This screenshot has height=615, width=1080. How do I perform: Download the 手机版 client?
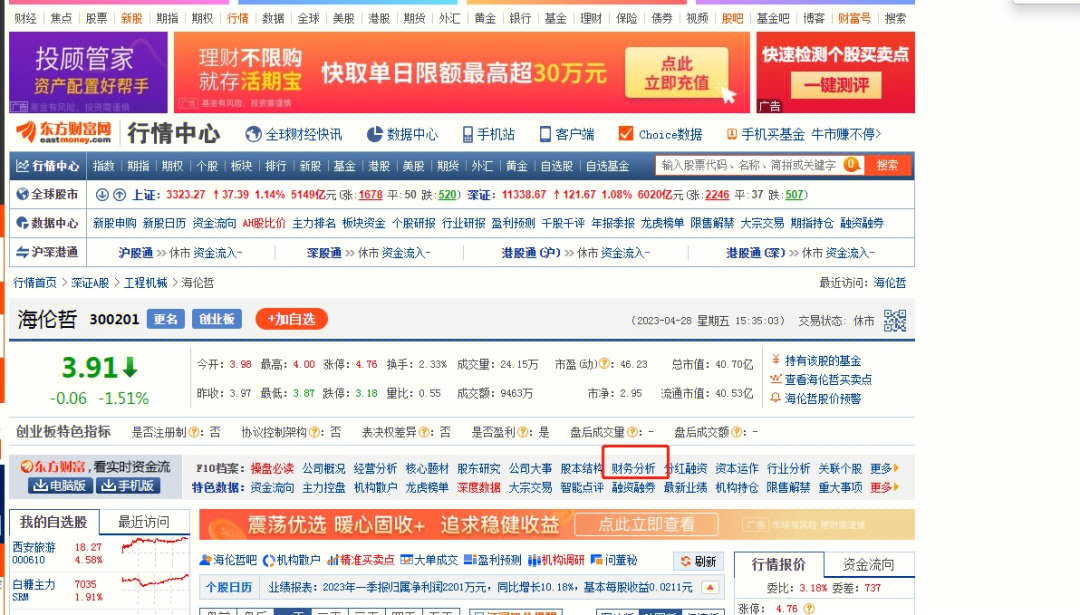[127, 486]
